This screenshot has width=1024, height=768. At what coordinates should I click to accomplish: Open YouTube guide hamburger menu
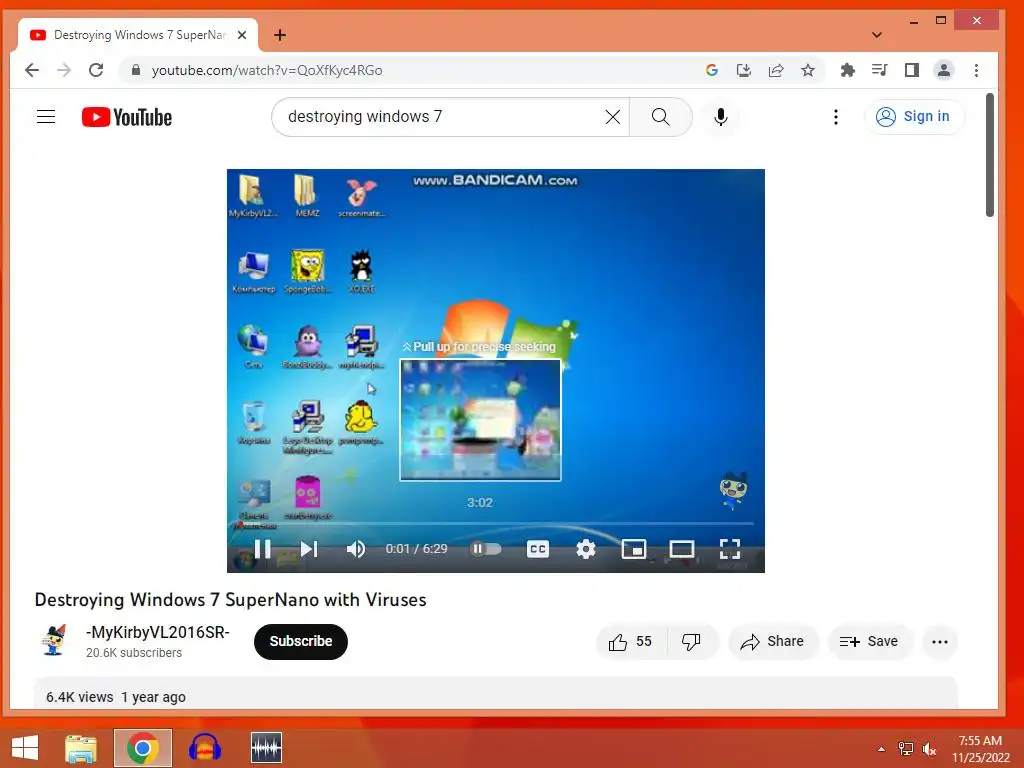pyautogui.click(x=46, y=117)
